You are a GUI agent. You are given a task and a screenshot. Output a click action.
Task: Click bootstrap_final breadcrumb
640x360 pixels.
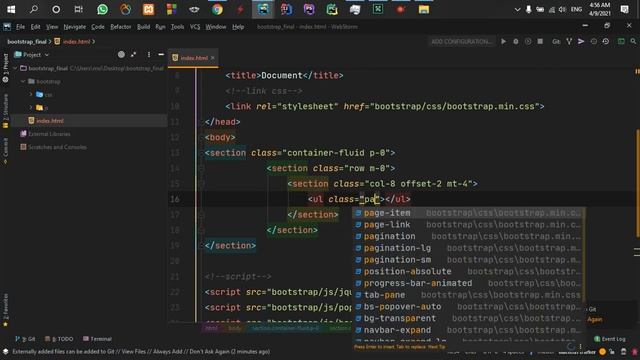pos(27,42)
